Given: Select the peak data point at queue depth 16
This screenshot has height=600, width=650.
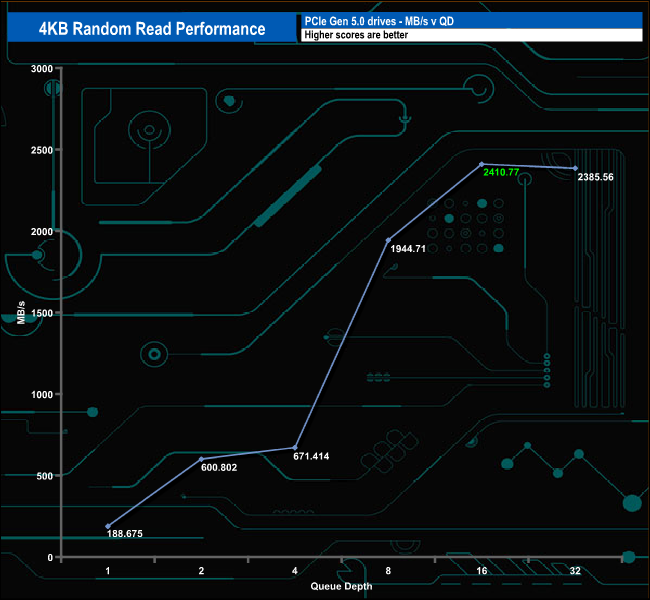Looking at the screenshot, I should tap(481, 164).
